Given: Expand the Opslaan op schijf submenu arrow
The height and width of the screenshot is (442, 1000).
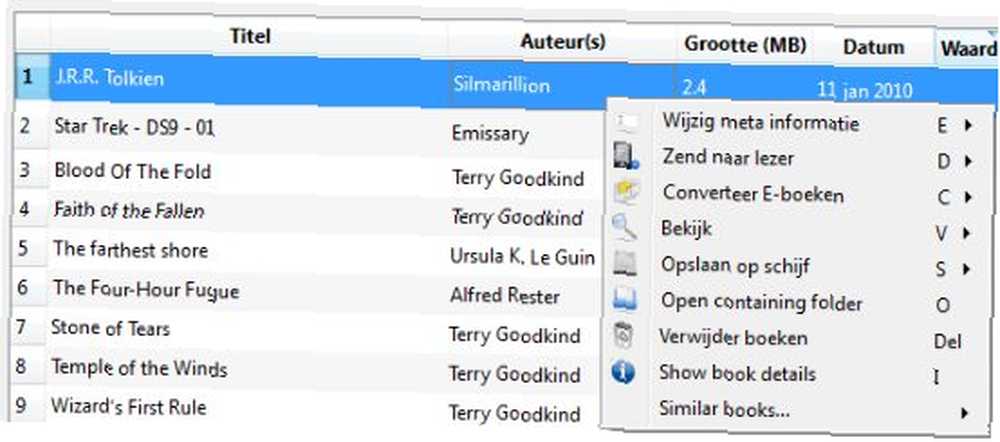Looking at the screenshot, I should pyautogui.click(x=966, y=269).
